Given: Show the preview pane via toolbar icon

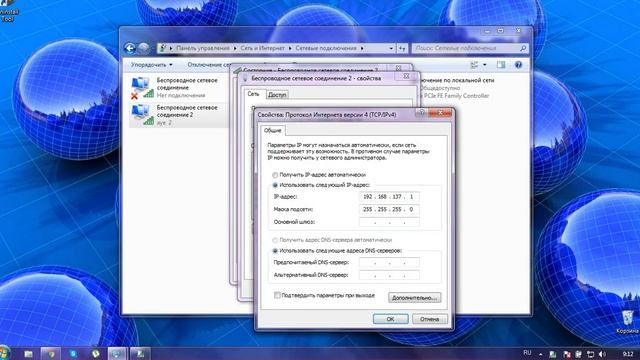Looking at the screenshot, I should tap(501, 65).
